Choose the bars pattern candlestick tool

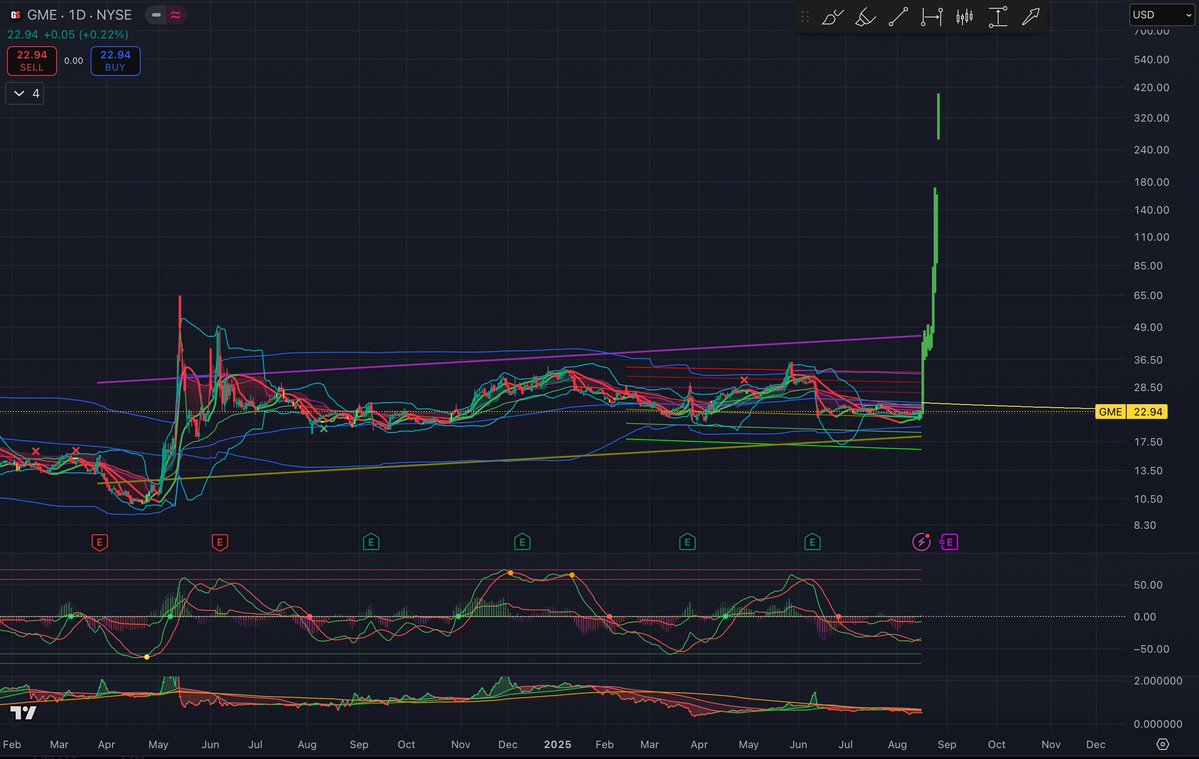coord(964,17)
